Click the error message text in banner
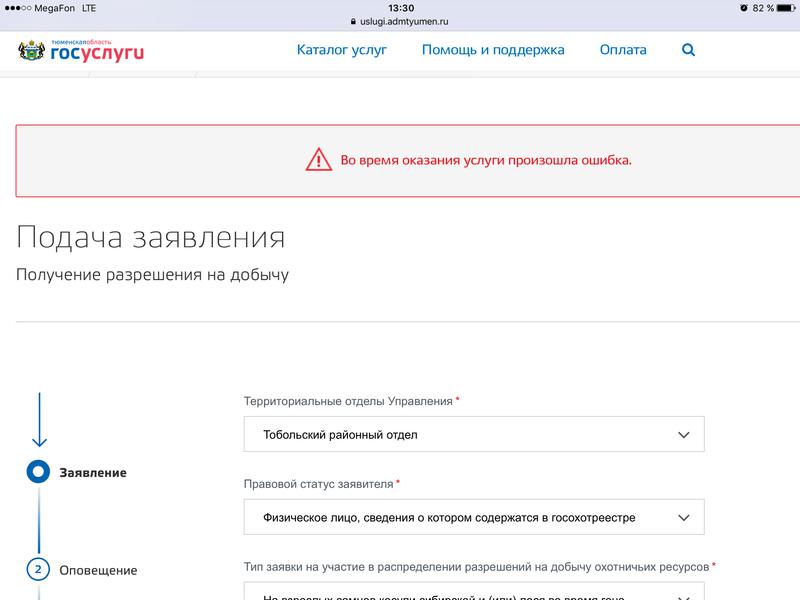Viewport: 800px width, 600px height. 486,160
